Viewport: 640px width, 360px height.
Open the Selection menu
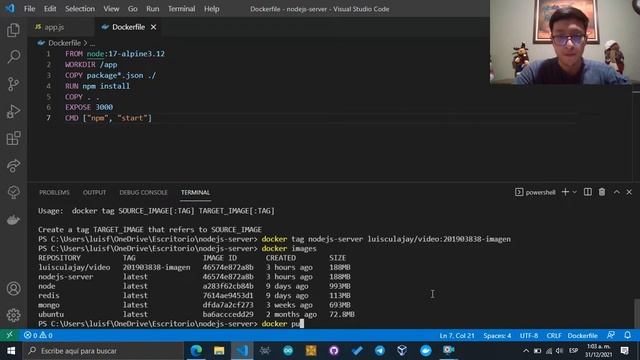point(80,9)
